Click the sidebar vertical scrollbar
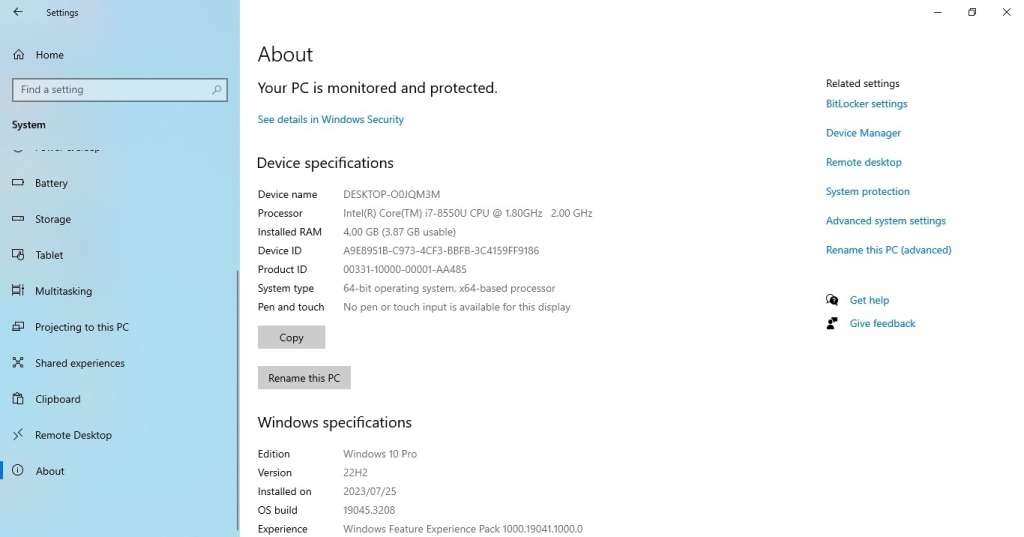 [x=238, y=399]
